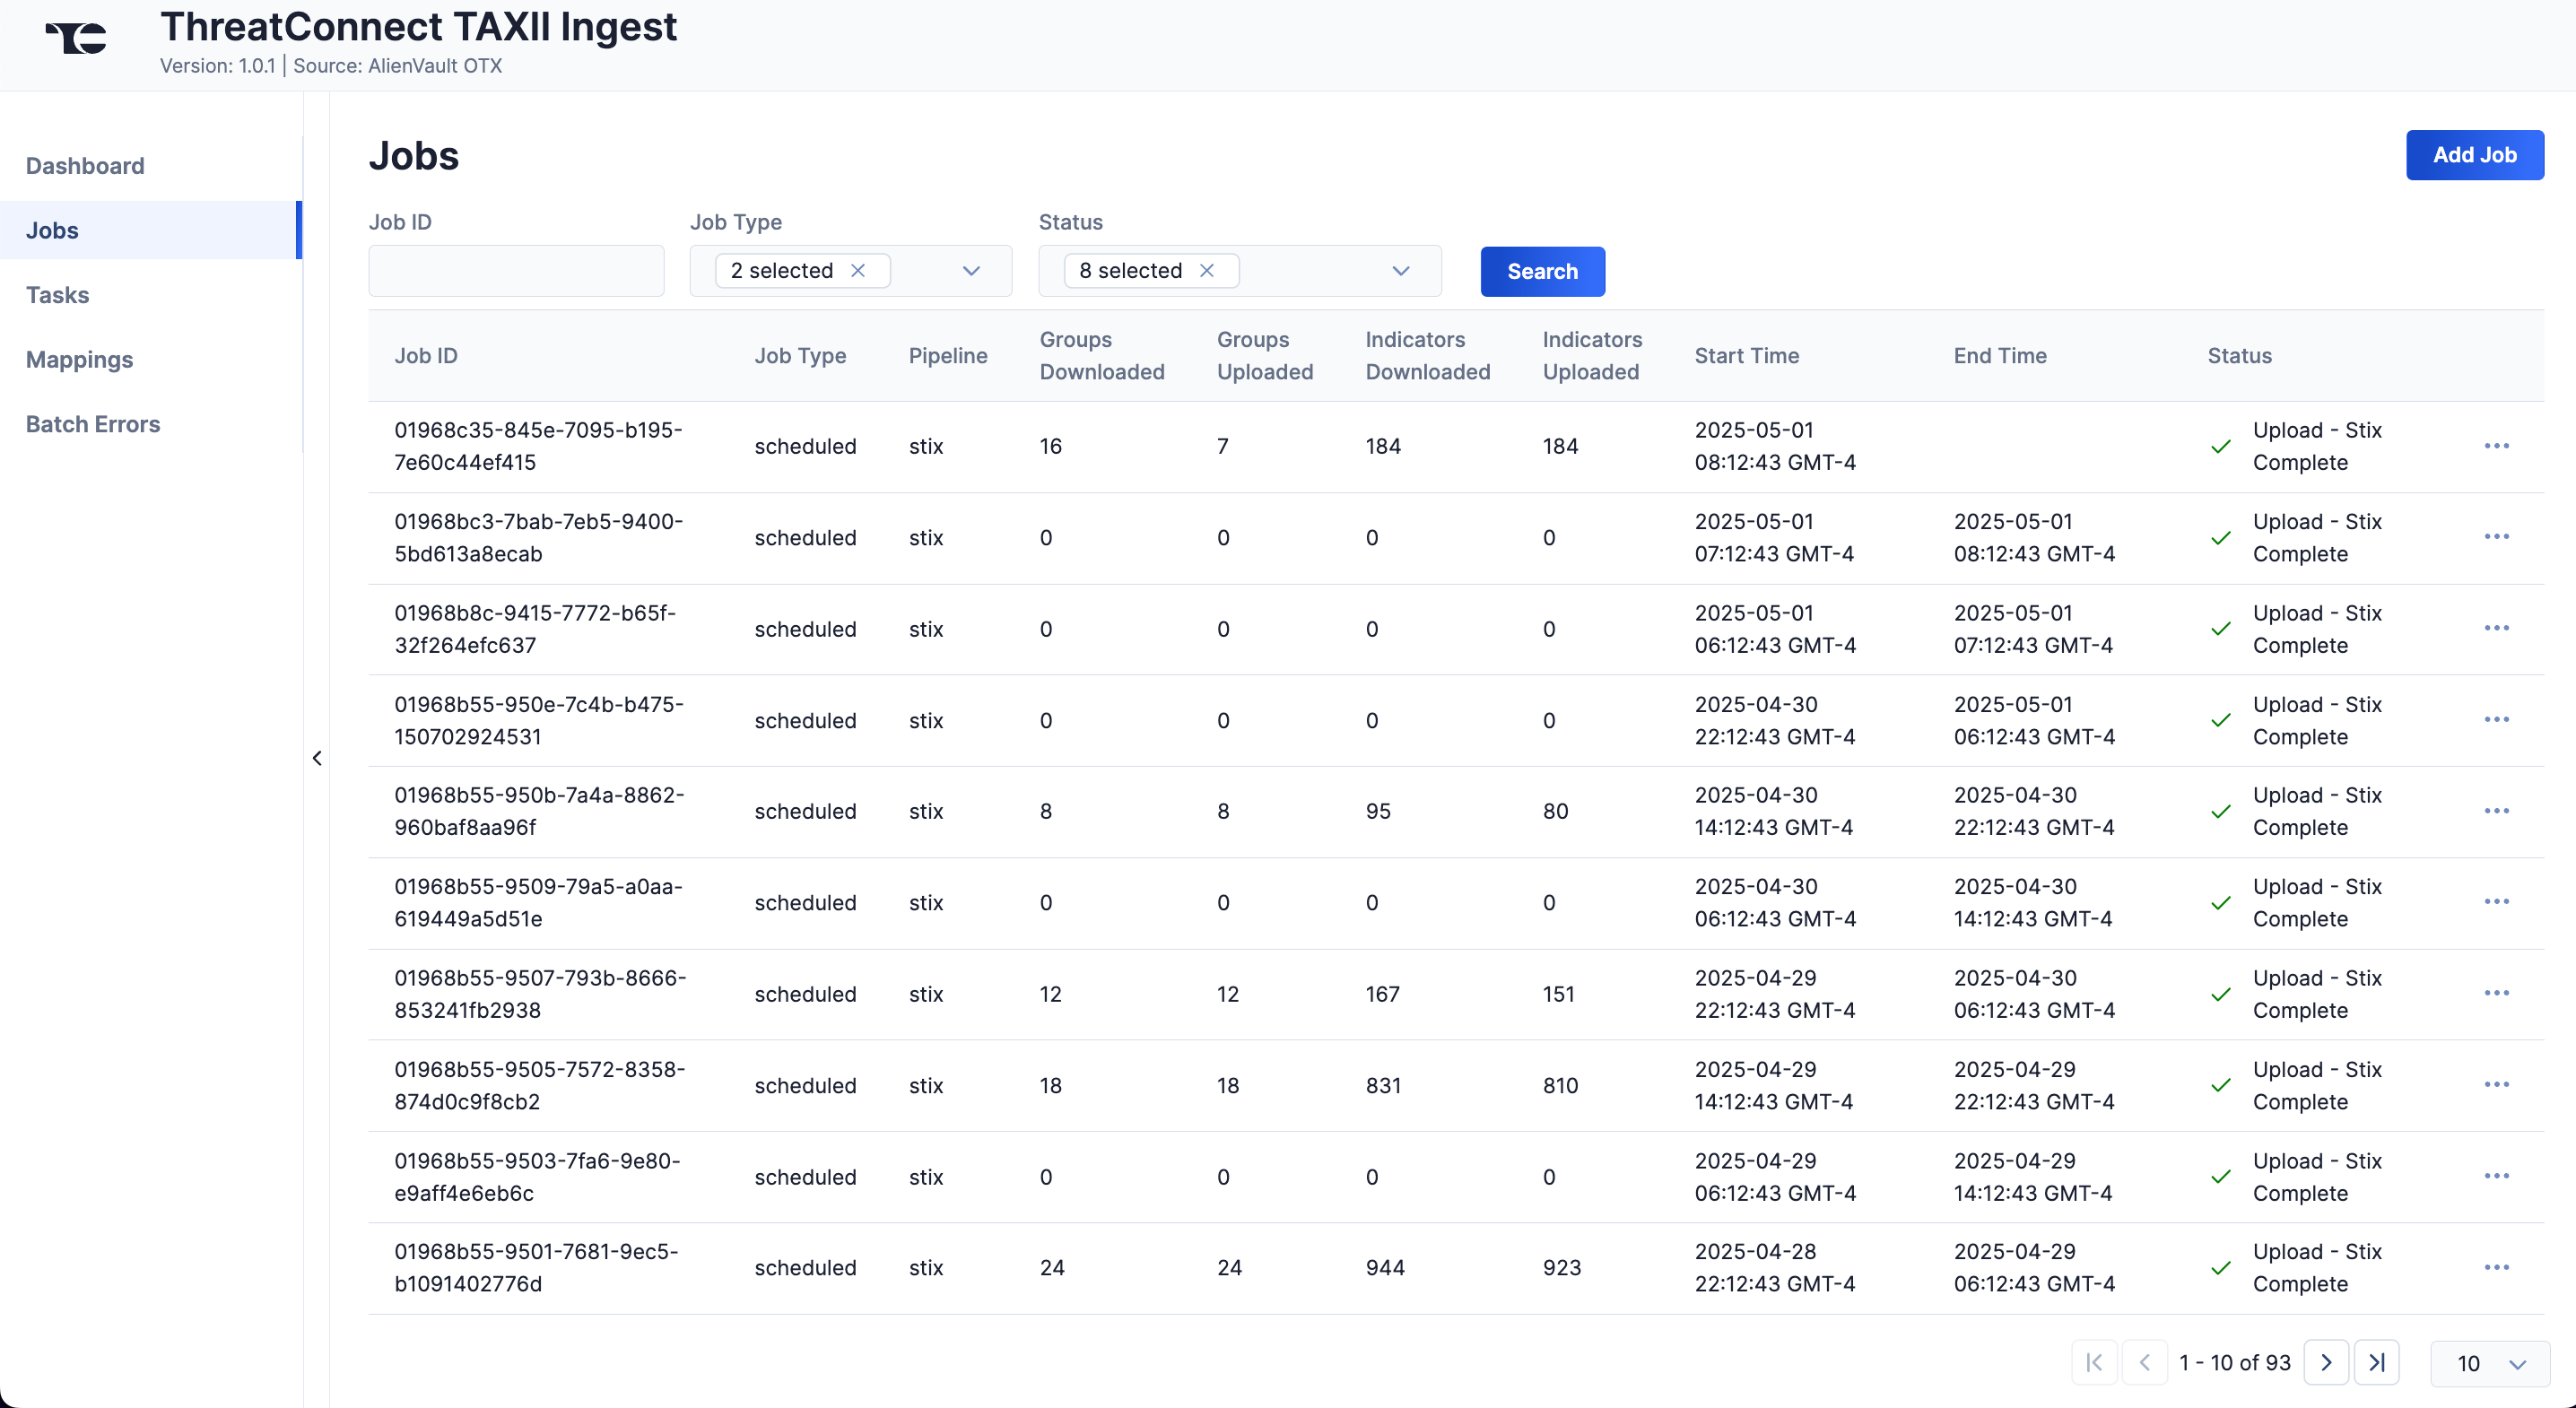Select job ID 01968b55-9501-7681-9ec5-b1091402776d

coord(536,1268)
